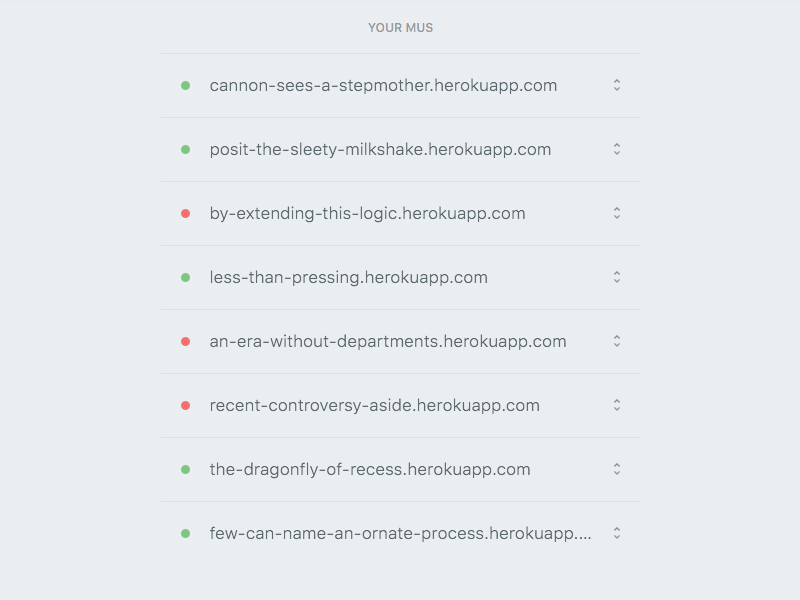This screenshot has width=800, height=600.
Task: Click red status dot for recent-controversy-aside
Action: [185, 406]
